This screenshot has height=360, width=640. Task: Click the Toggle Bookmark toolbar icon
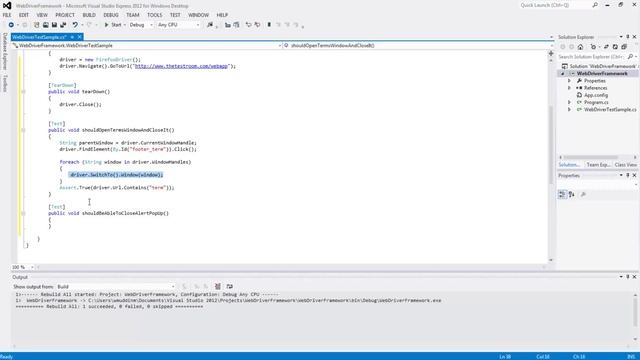[269, 25]
